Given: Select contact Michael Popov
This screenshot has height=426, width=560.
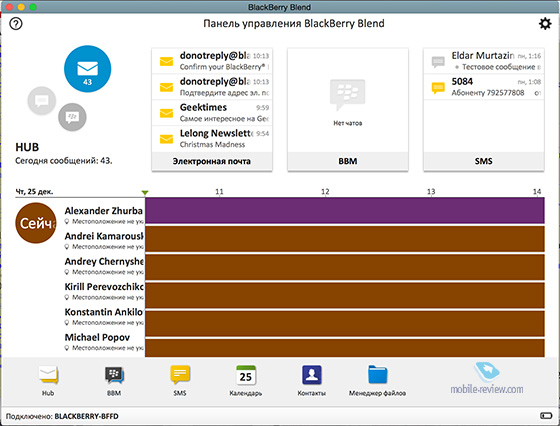Looking at the screenshot, I should coord(104,342).
